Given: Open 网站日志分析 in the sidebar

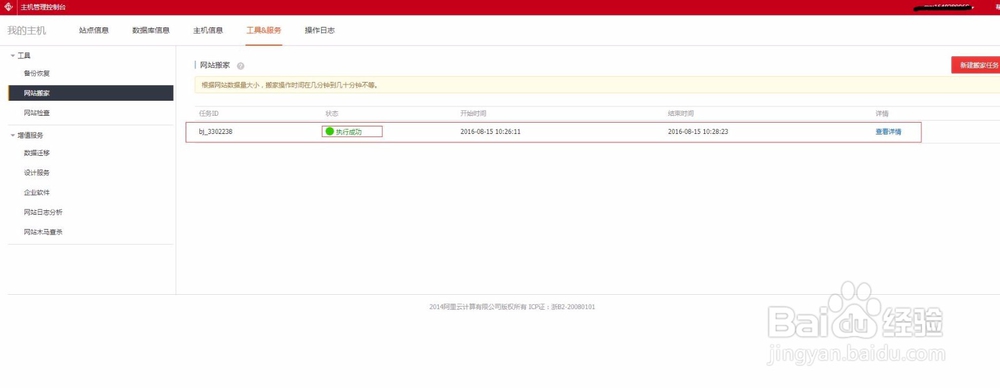Looking at the screenshot, I should [43, 213].
